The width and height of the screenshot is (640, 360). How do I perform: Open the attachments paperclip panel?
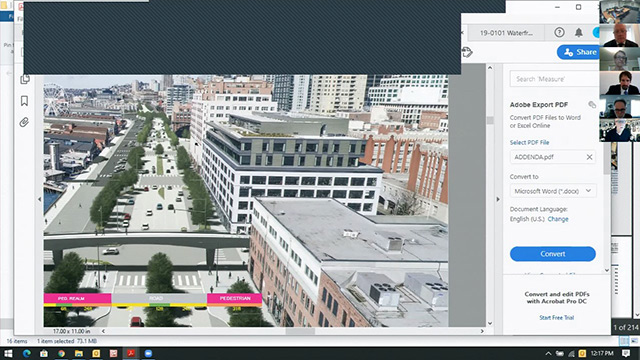click(x=24, y=122)
